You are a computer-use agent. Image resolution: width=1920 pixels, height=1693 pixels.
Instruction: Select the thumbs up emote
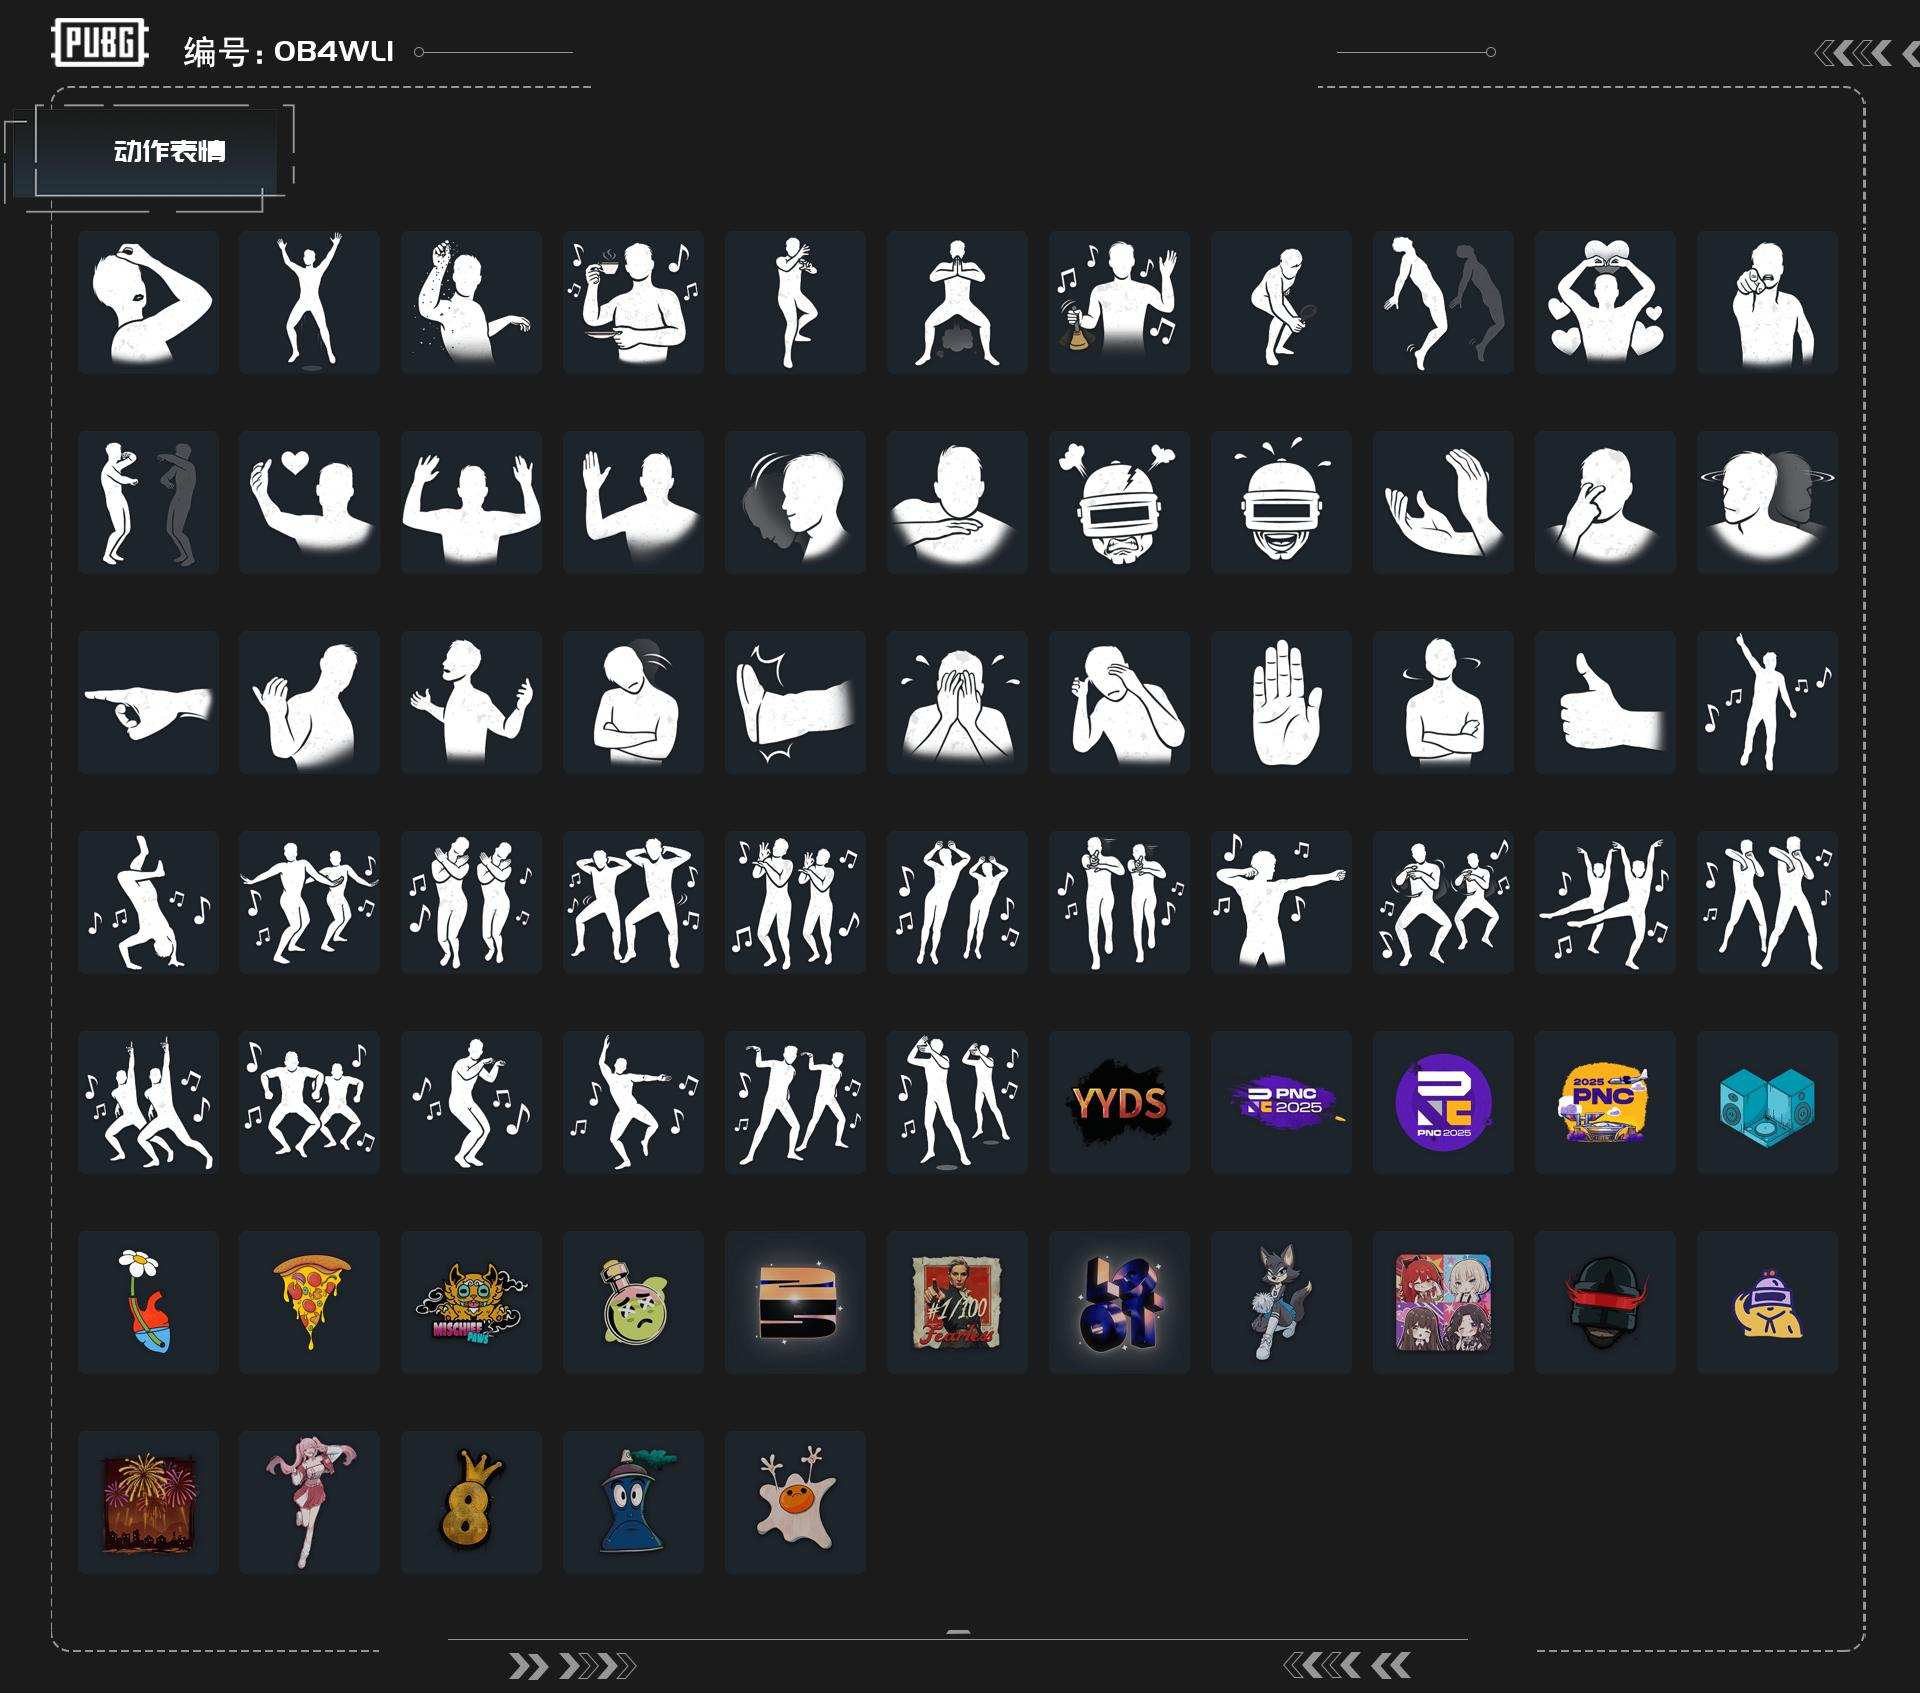[x=1605, y=702]
